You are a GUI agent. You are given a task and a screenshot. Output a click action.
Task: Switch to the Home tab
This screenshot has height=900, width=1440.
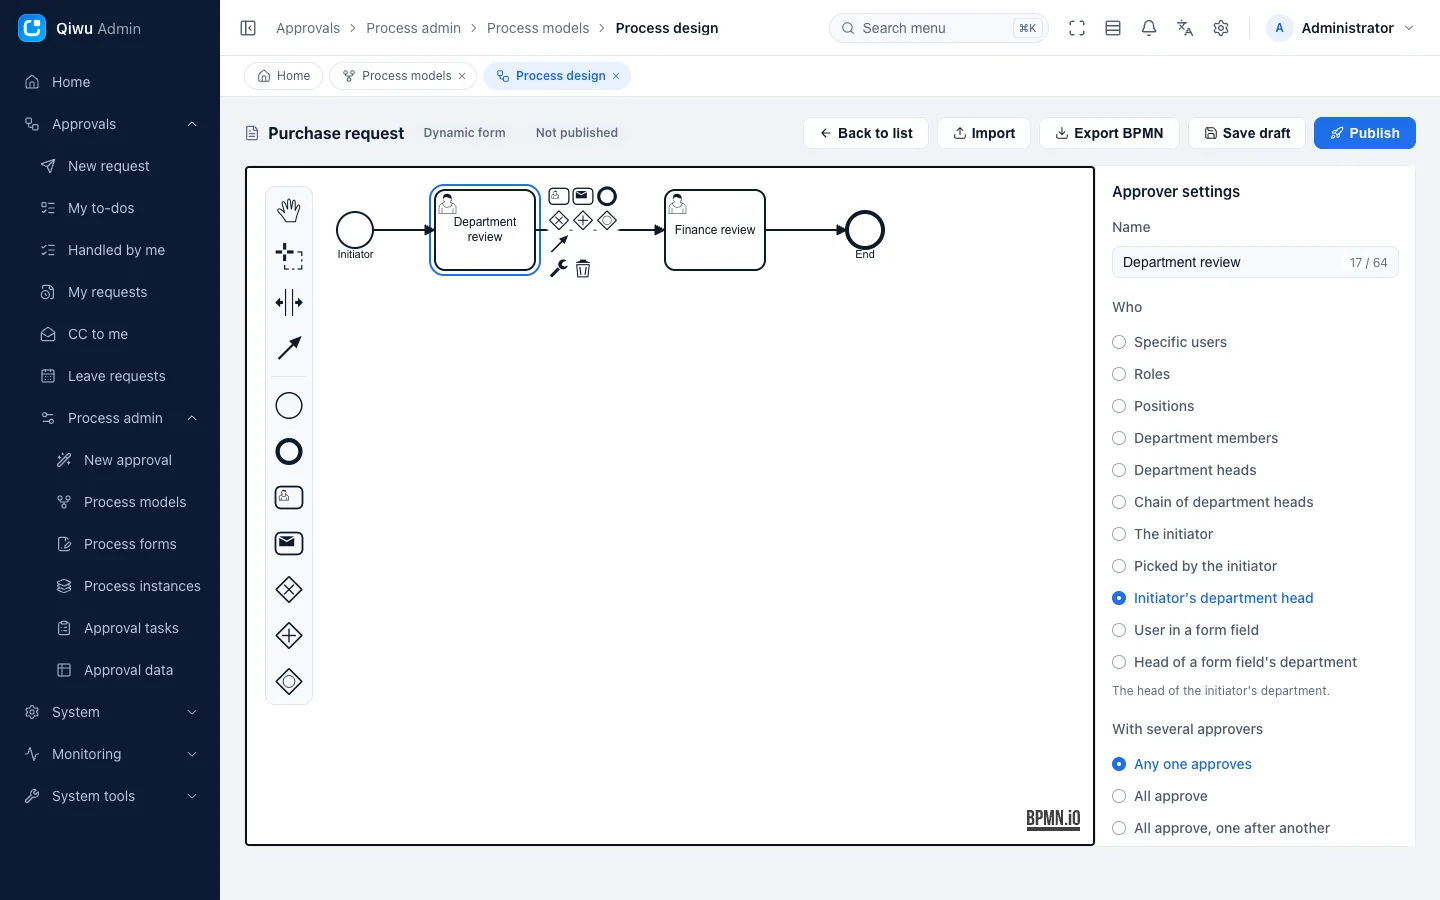[x=284, y=76]
